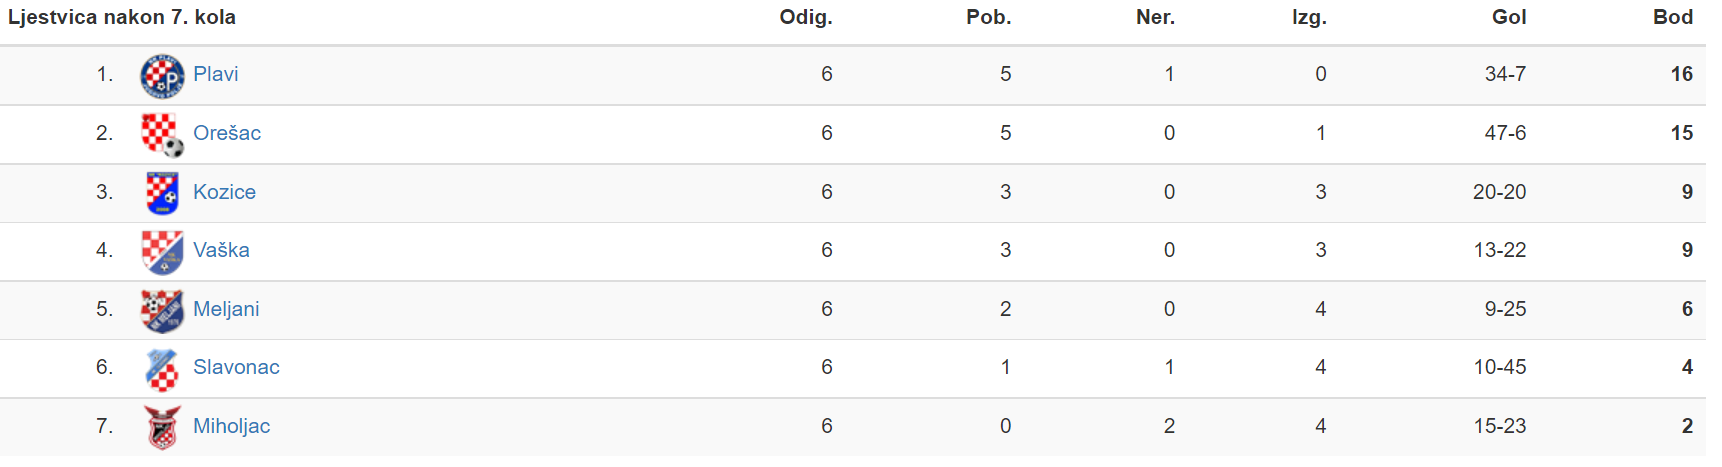Click the Bod column header

[1672, 17]
